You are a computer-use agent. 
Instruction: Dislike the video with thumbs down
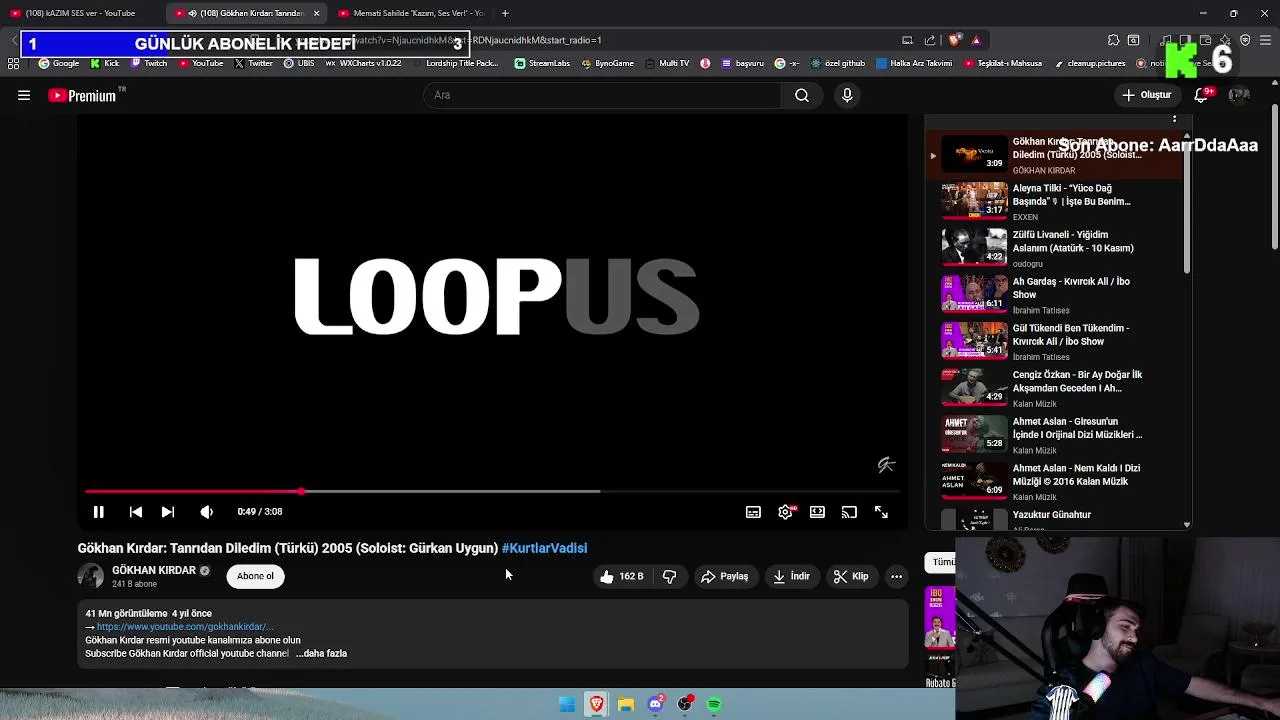click(669, 576)
